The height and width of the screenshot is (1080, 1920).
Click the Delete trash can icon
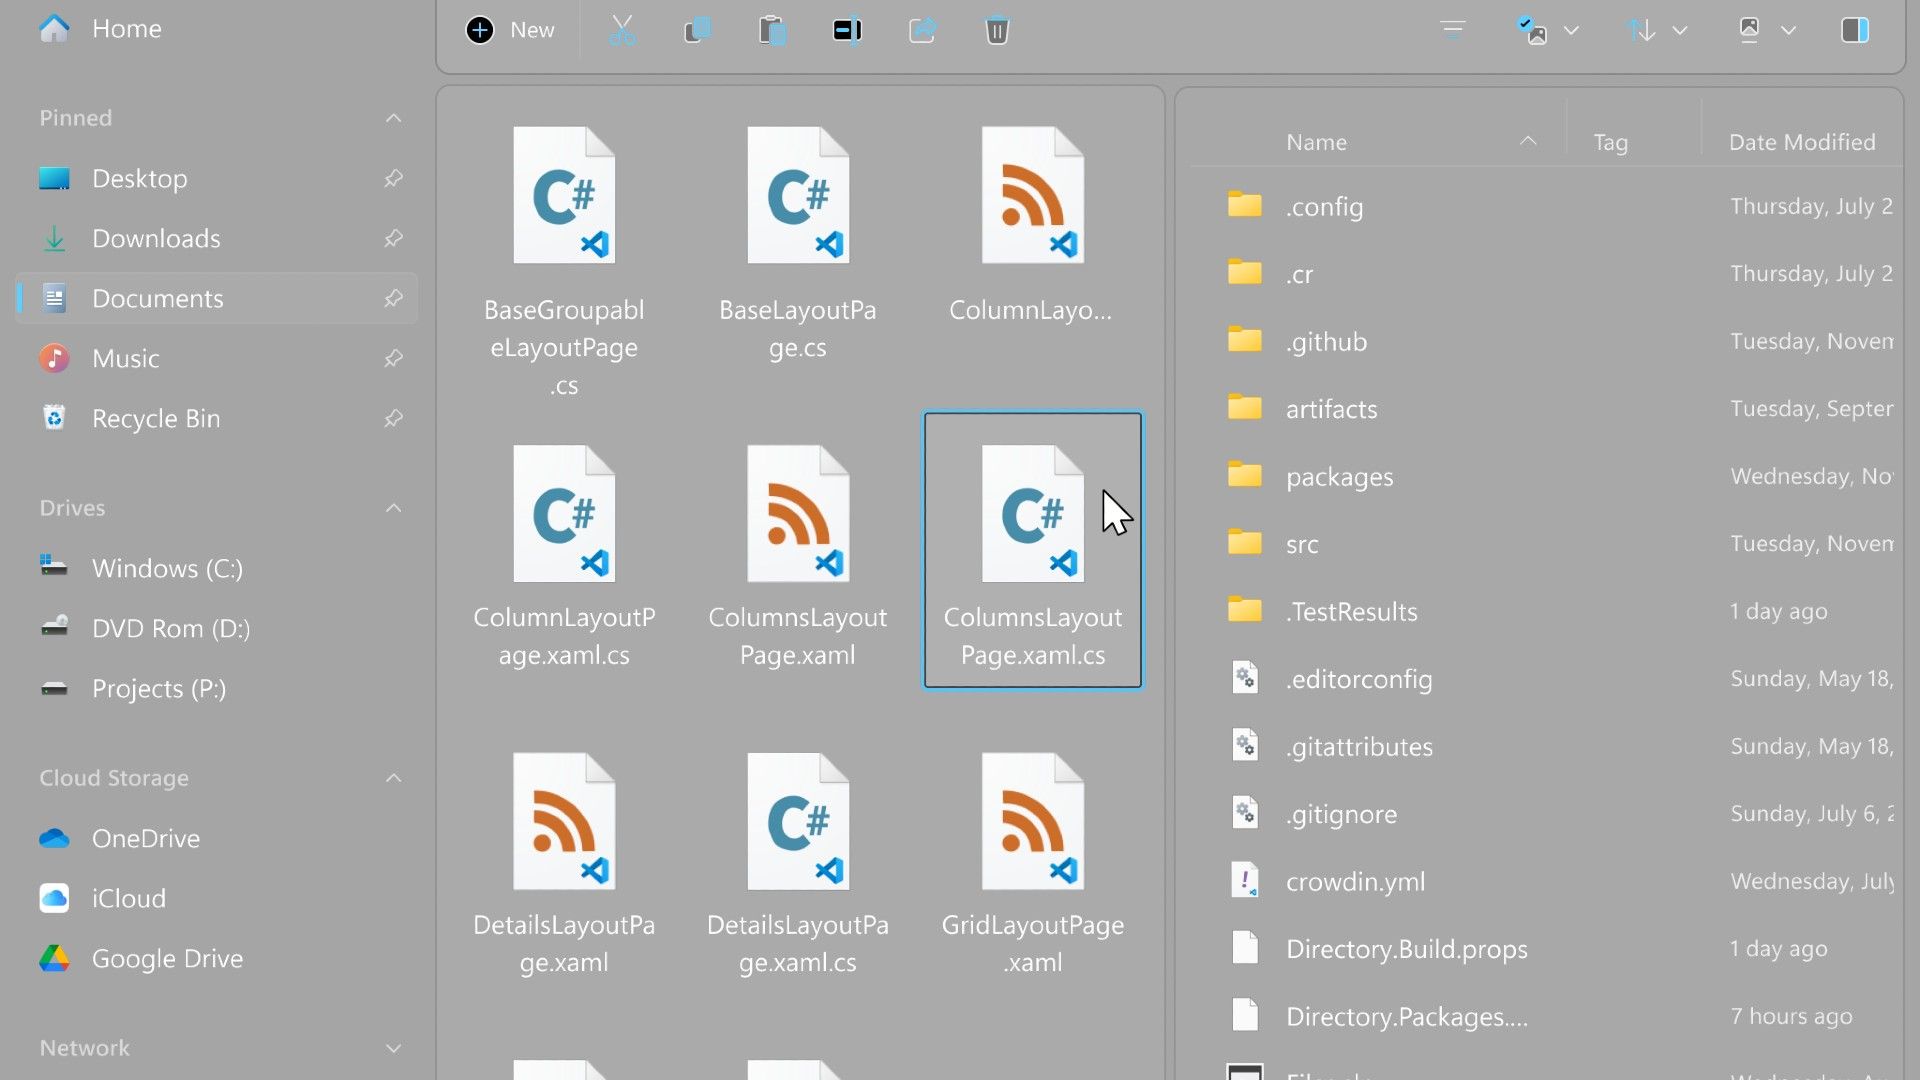tap(997, 30)
